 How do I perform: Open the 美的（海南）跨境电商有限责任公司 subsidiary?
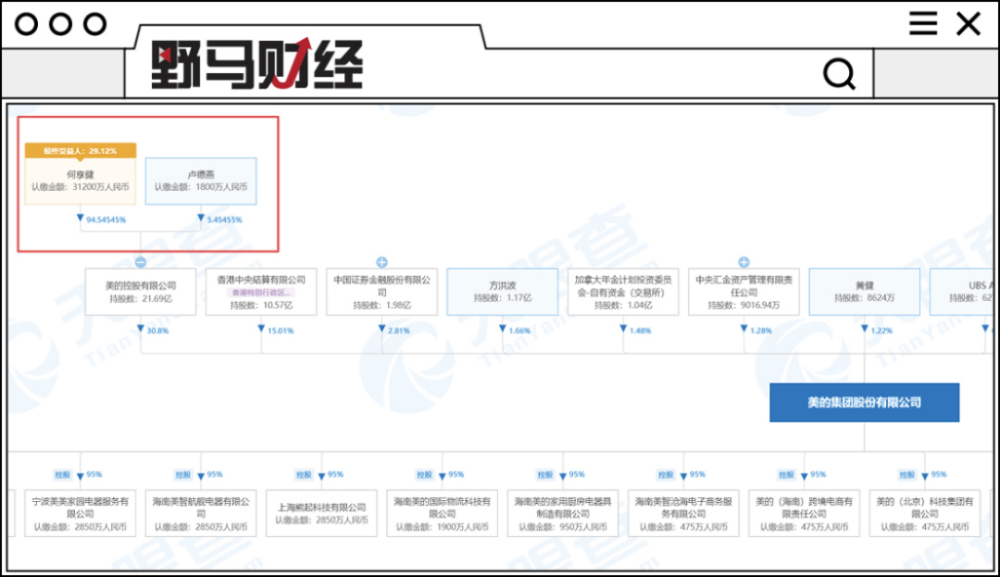pyautogui.click(x=804, y=513)
